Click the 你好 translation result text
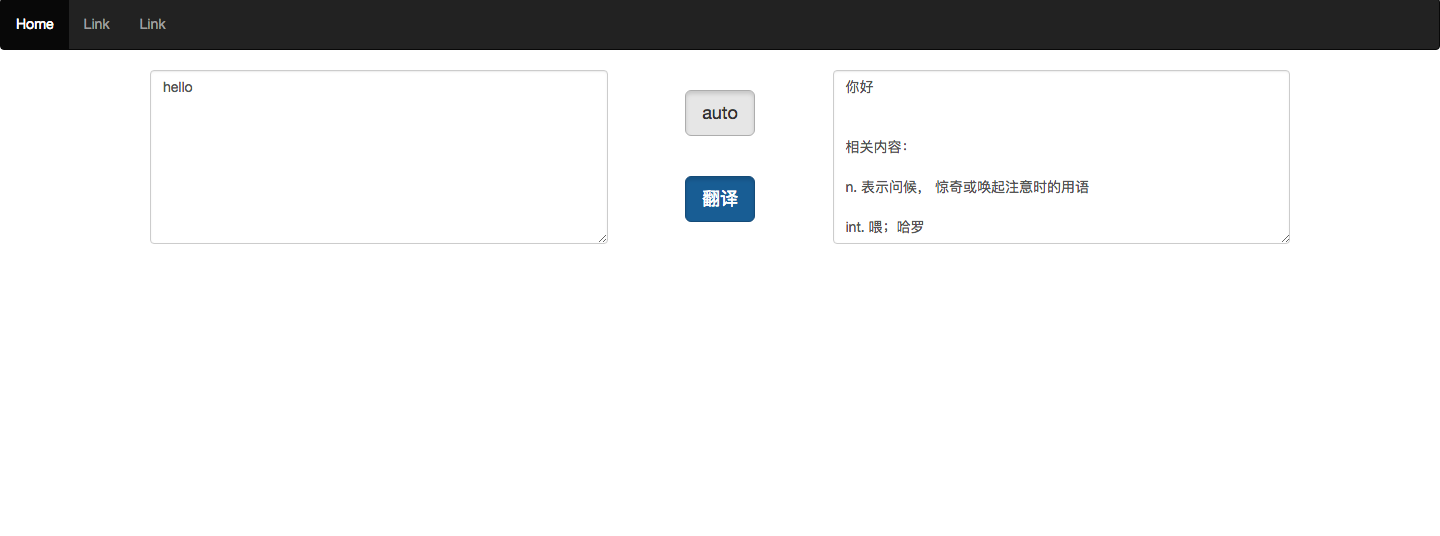The image size is (1440, 536). point(859,87)
